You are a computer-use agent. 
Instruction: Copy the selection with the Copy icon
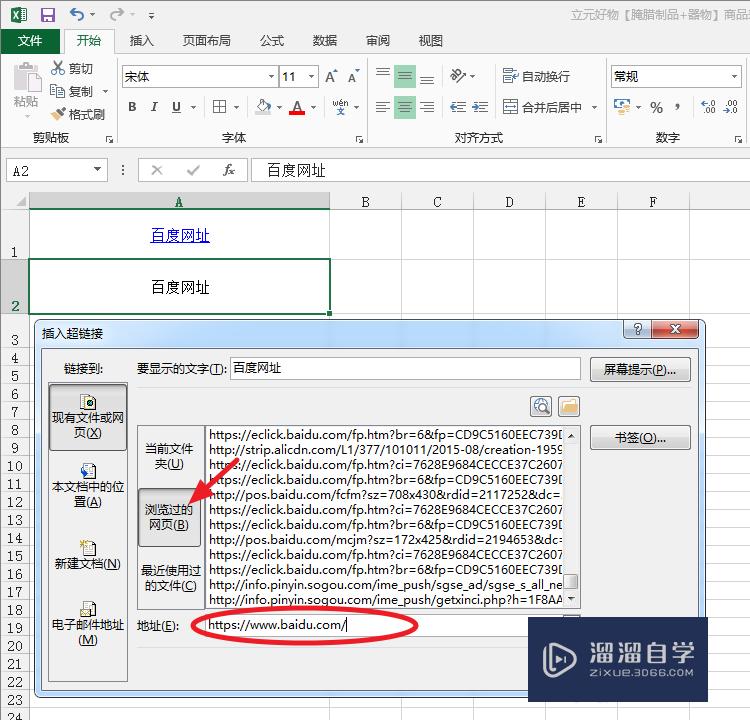pyautogui.click(x=57, y=90)
